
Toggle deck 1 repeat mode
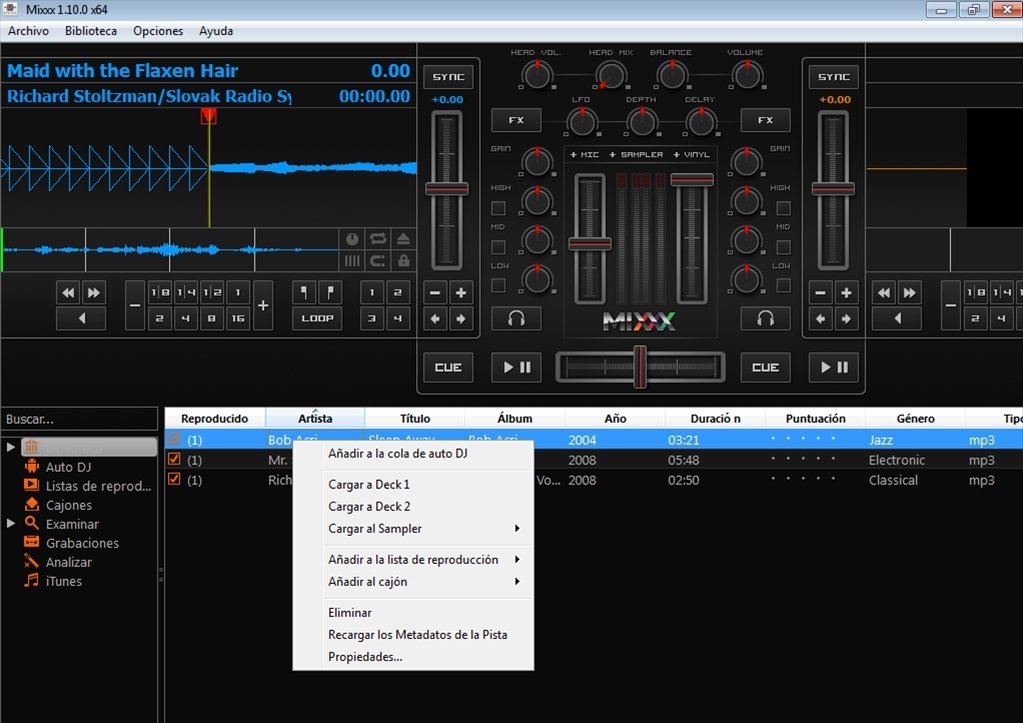(378, 238)
